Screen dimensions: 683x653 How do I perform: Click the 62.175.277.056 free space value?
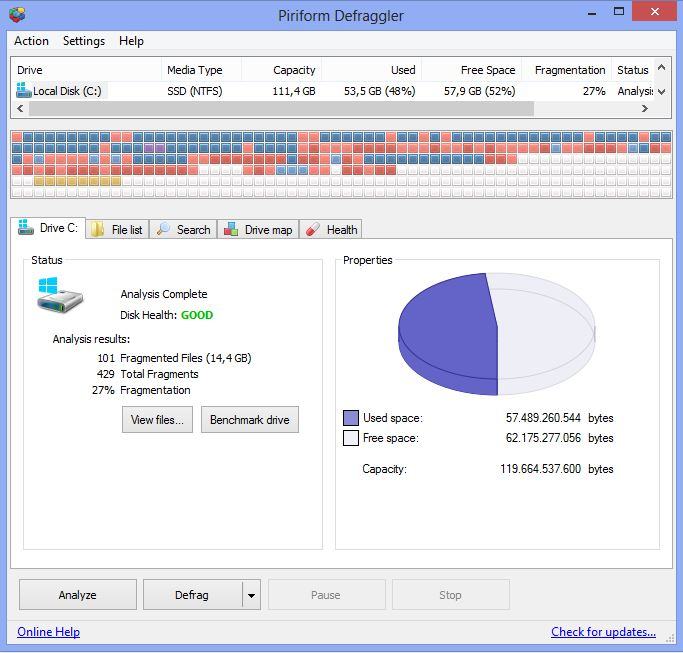tap(543, 438)
